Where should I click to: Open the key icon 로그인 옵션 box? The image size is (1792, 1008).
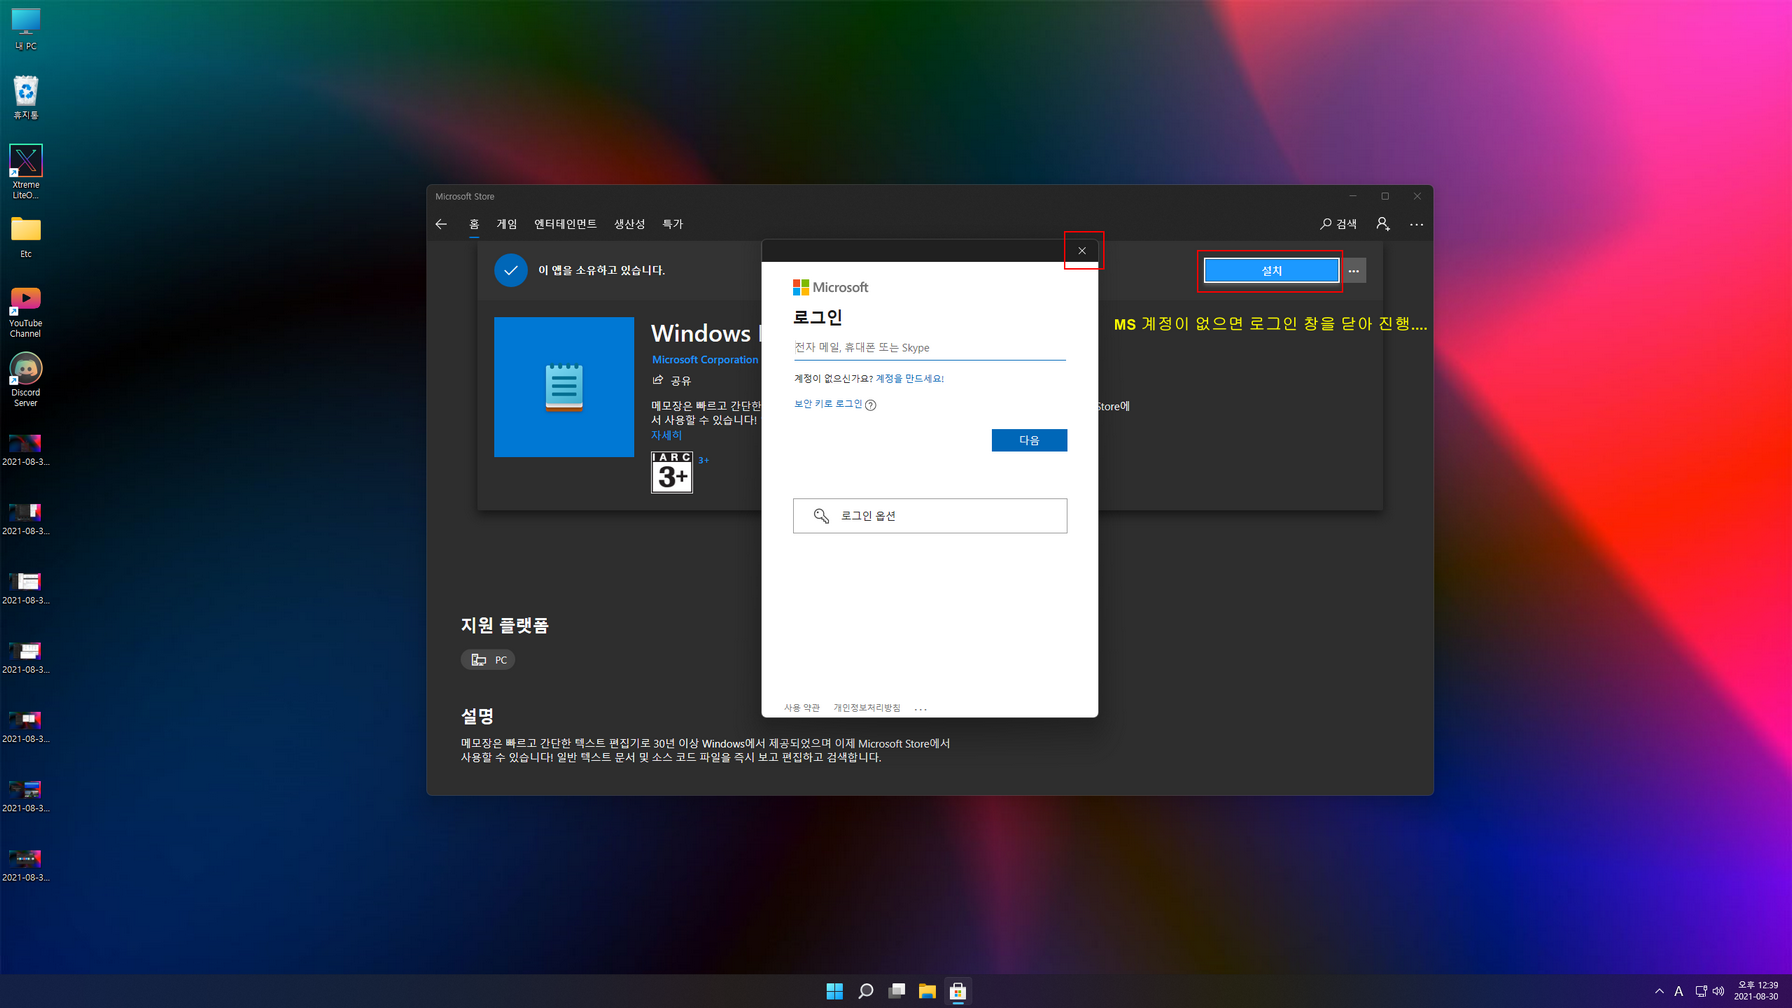(x=930, y=516)
